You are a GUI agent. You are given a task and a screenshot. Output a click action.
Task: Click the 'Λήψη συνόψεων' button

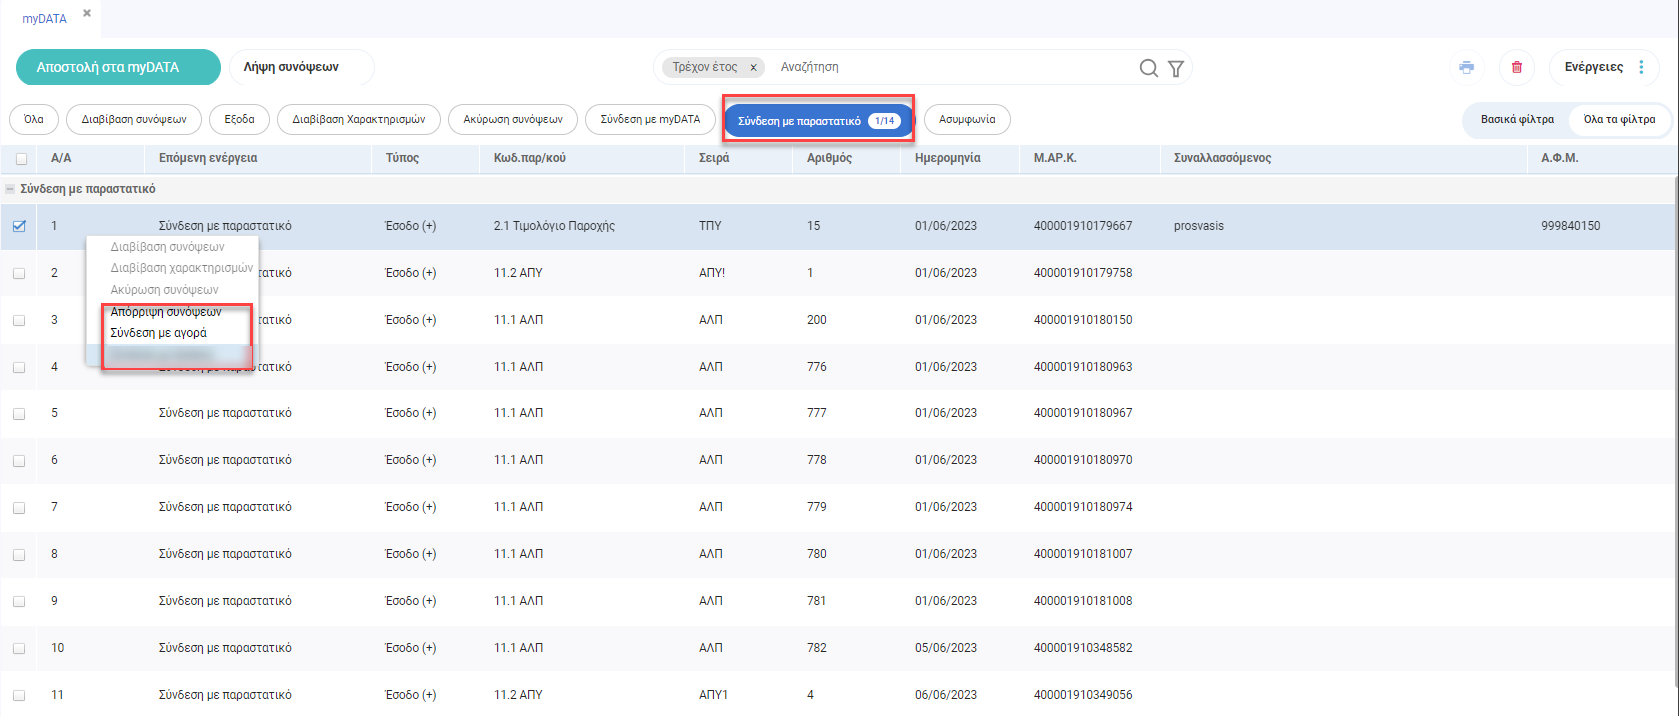[291, 67]
